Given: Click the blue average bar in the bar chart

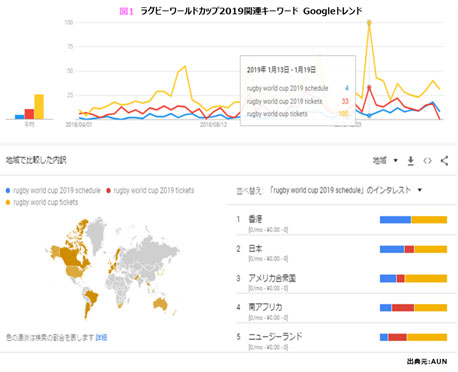Looking at the screenshot, I should tap(20, 117).
